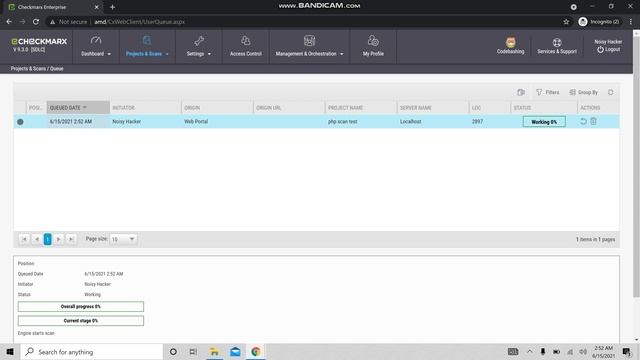
Task: Click the Dashboard gauge icon
Action: point(96,40)
